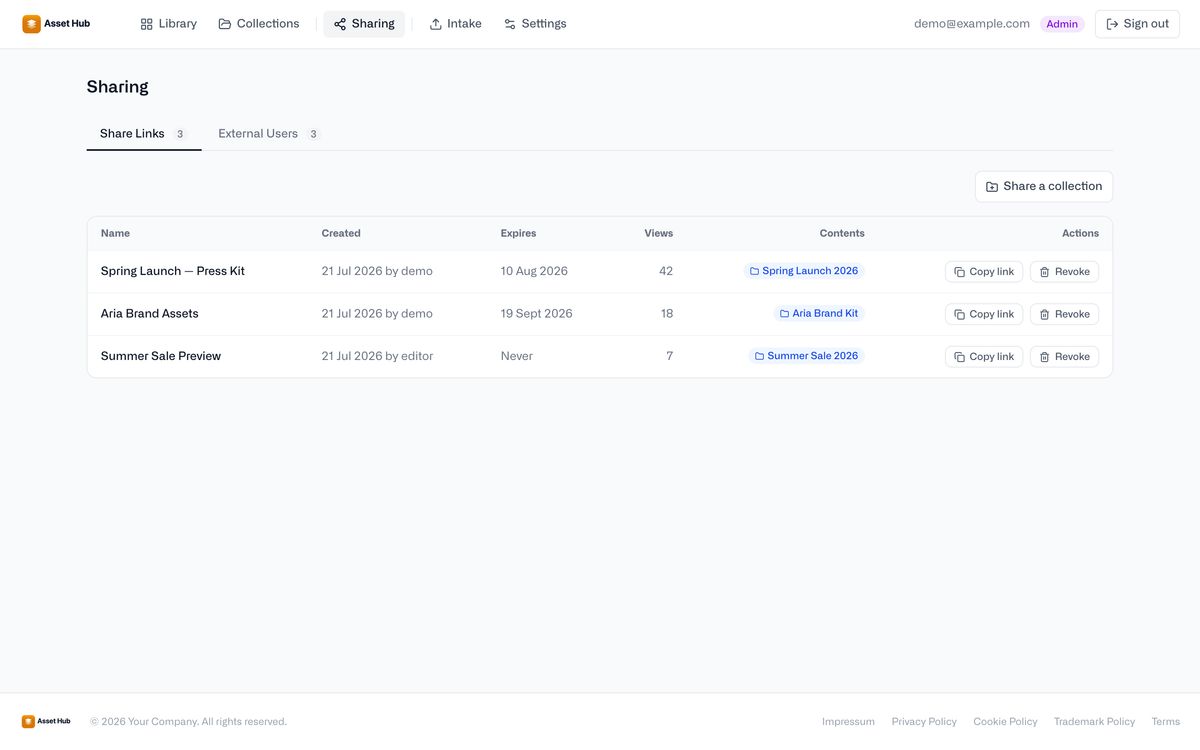Open the Impressum footer link

coord(848,722)
